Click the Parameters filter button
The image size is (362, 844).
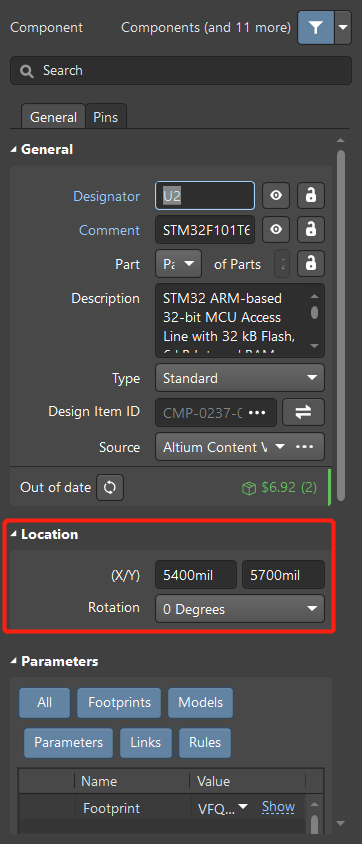68,743
